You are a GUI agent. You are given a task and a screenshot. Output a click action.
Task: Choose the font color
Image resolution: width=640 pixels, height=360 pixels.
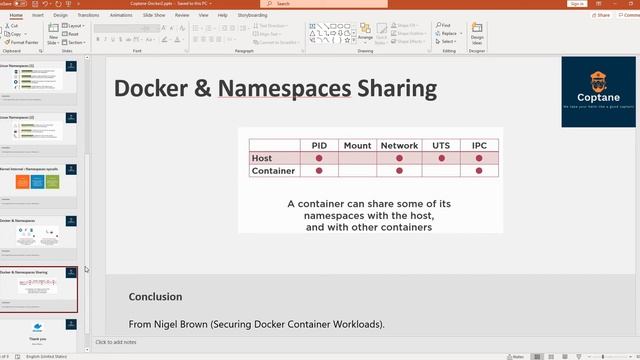click(177, 40)
